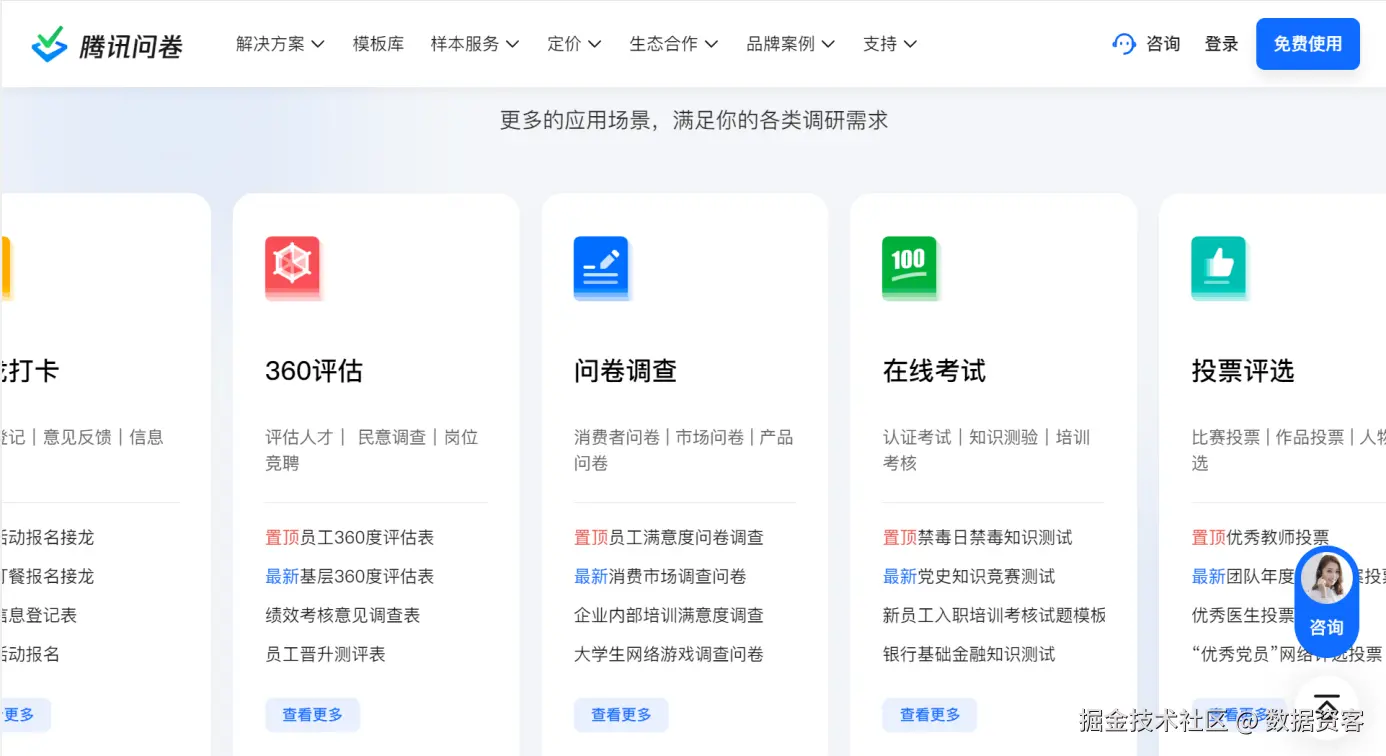The width and height of the screenshot is (1386, 756).
Task: Open 新员工入职培训考核试题模板 link
Action: pyautogui.click(x=995, y=616)
